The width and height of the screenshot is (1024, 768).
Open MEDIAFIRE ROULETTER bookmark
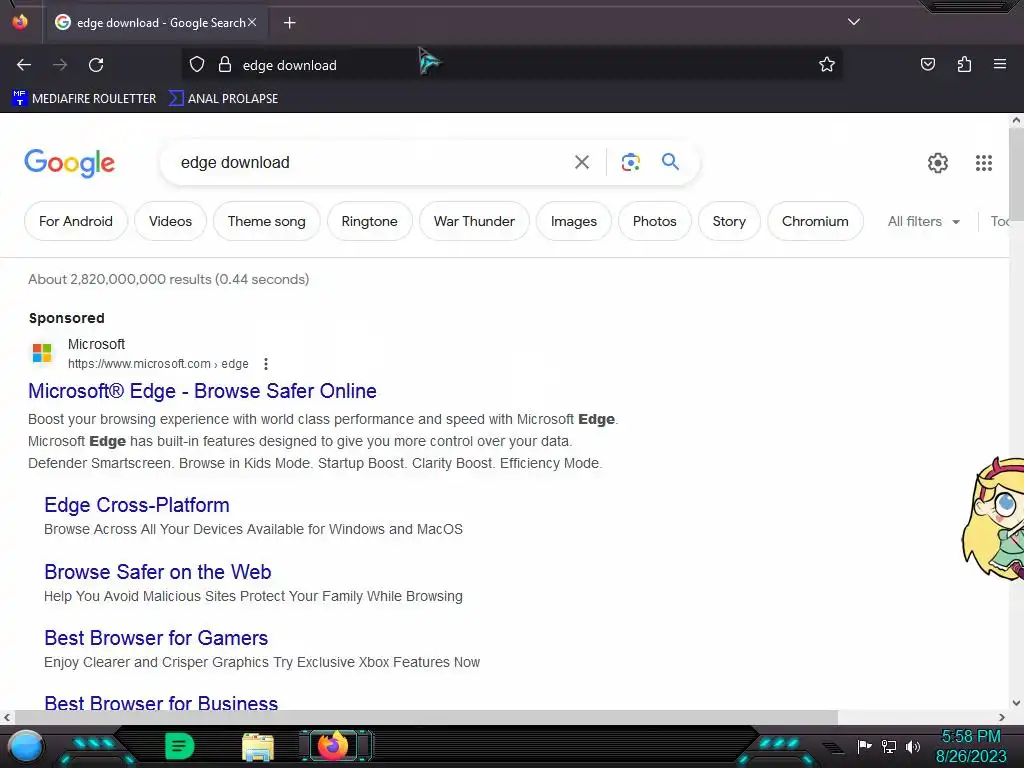(84, 99)
